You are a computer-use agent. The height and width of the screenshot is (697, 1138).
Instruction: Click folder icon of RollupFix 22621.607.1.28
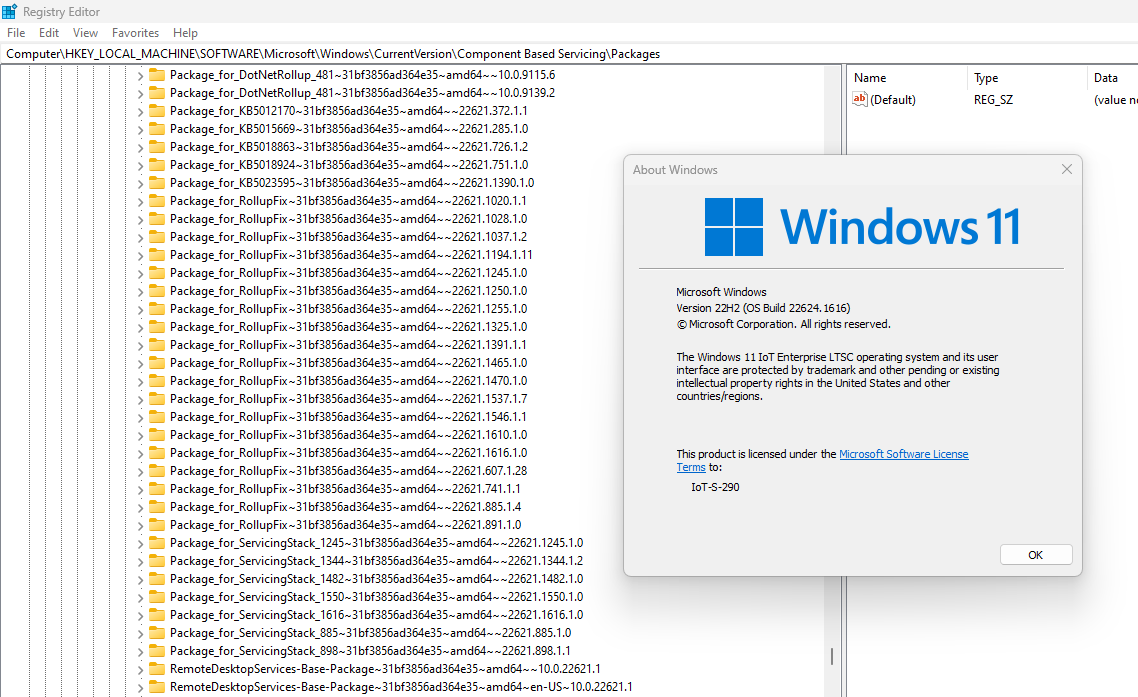click(157, 470)
